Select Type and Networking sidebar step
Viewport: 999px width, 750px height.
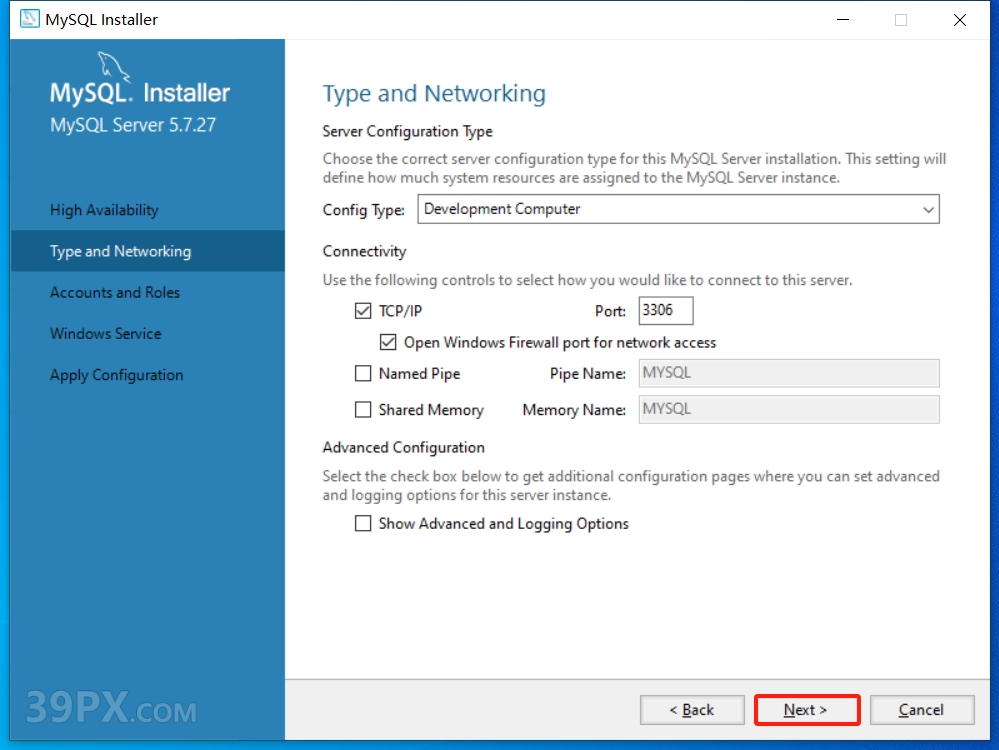pos(120,251)
